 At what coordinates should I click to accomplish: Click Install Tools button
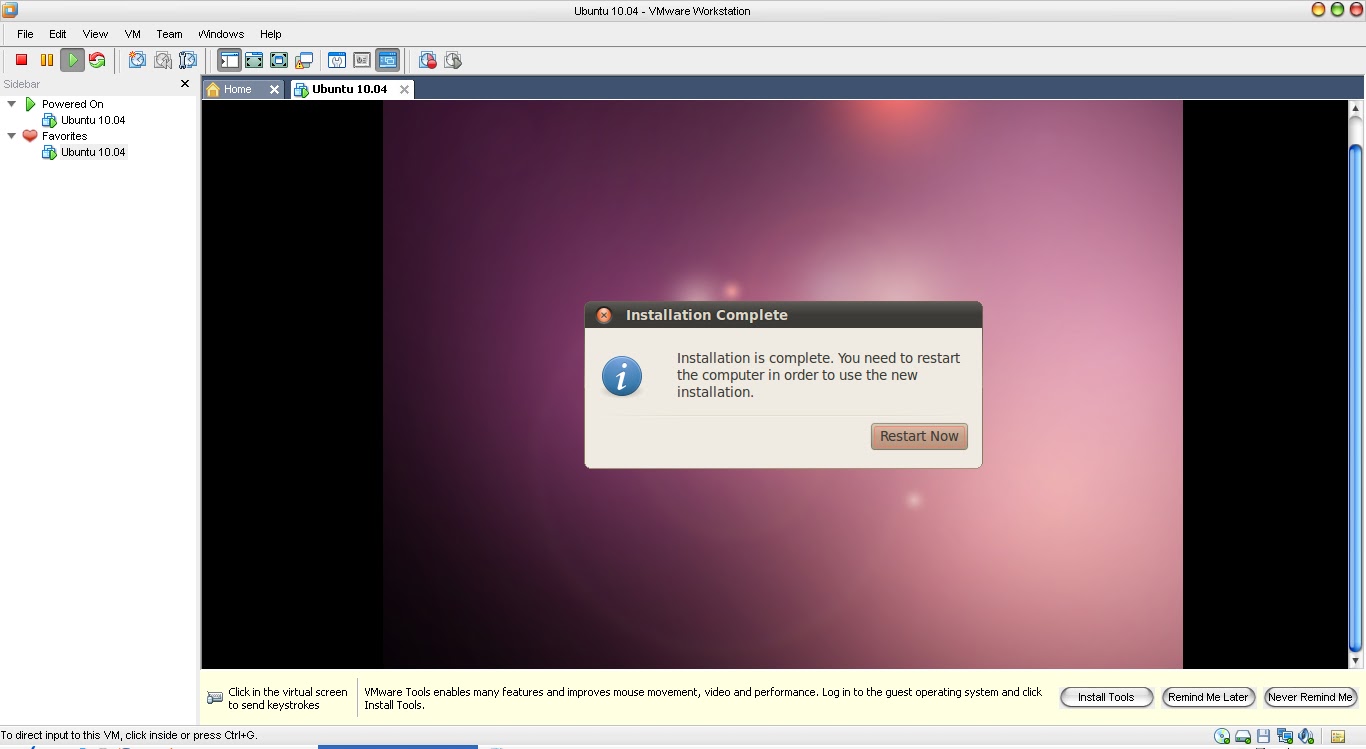[1106, 697]
